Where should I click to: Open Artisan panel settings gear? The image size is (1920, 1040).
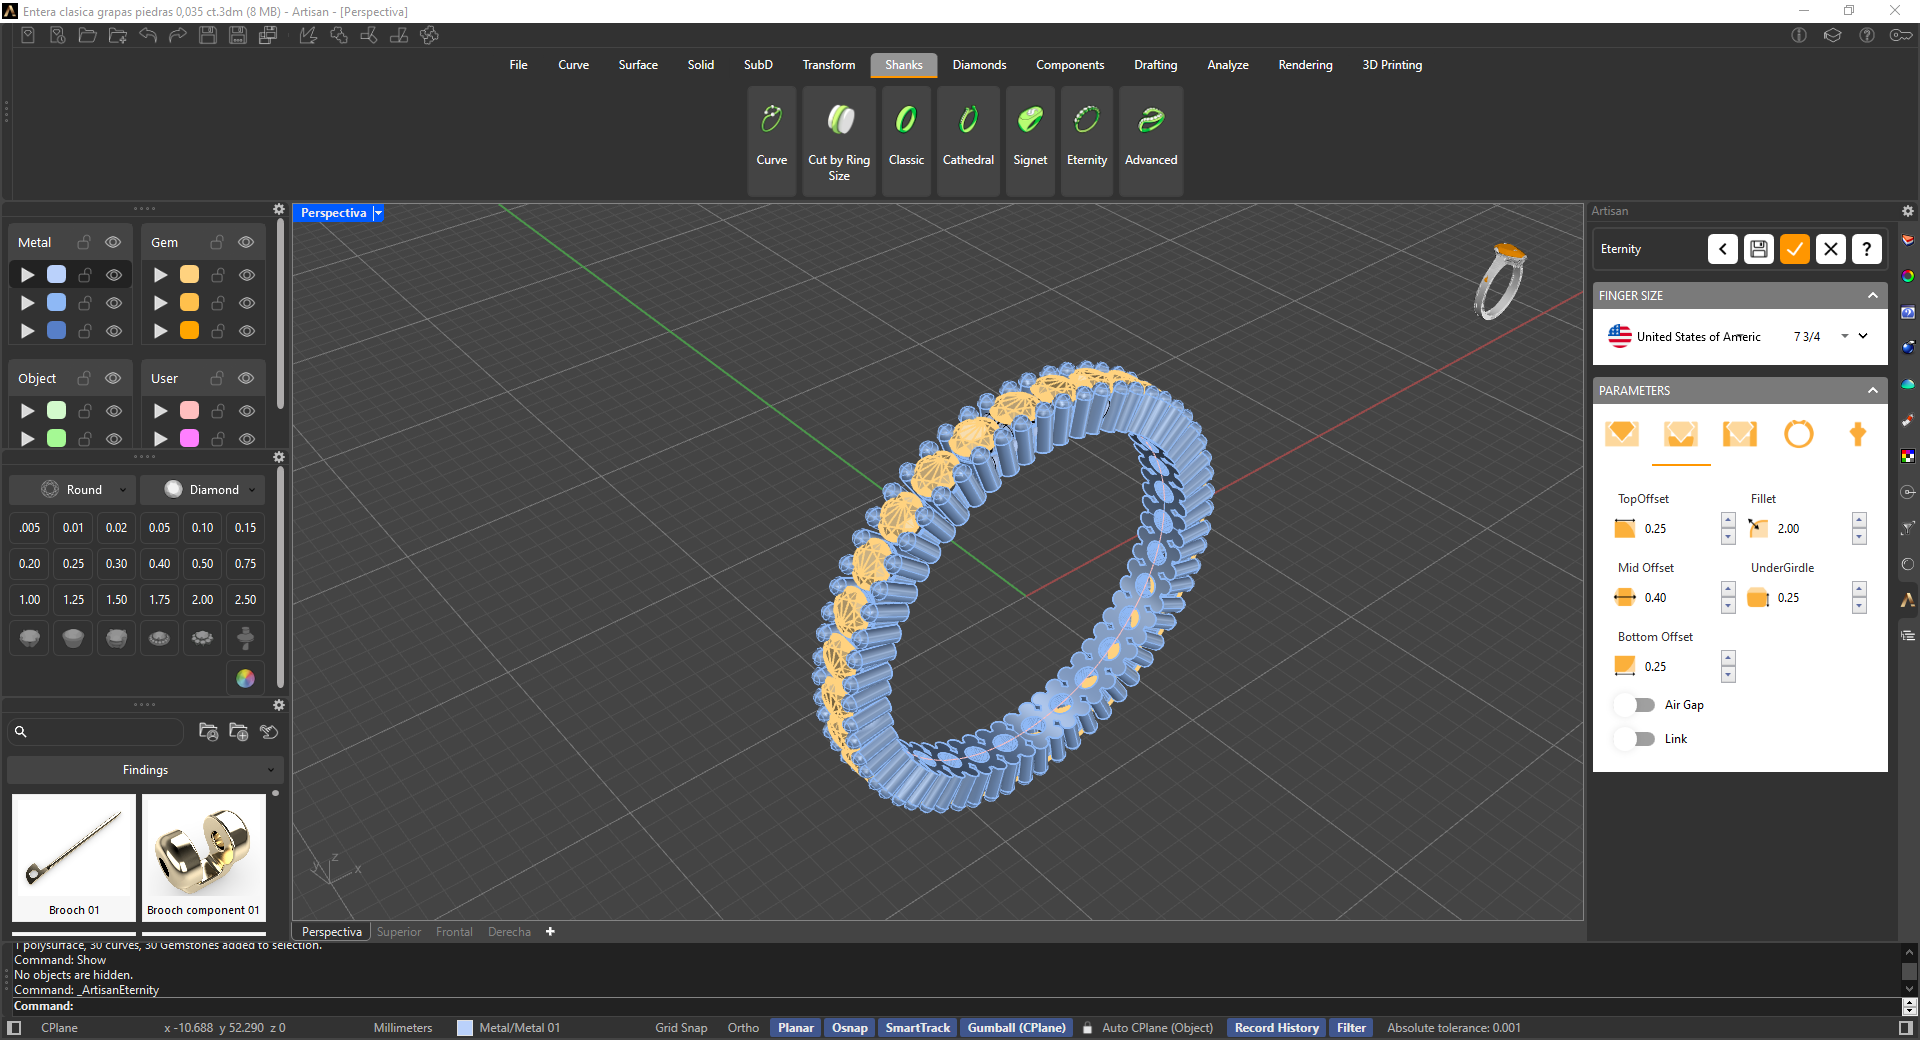click(x=1908, y=211)
